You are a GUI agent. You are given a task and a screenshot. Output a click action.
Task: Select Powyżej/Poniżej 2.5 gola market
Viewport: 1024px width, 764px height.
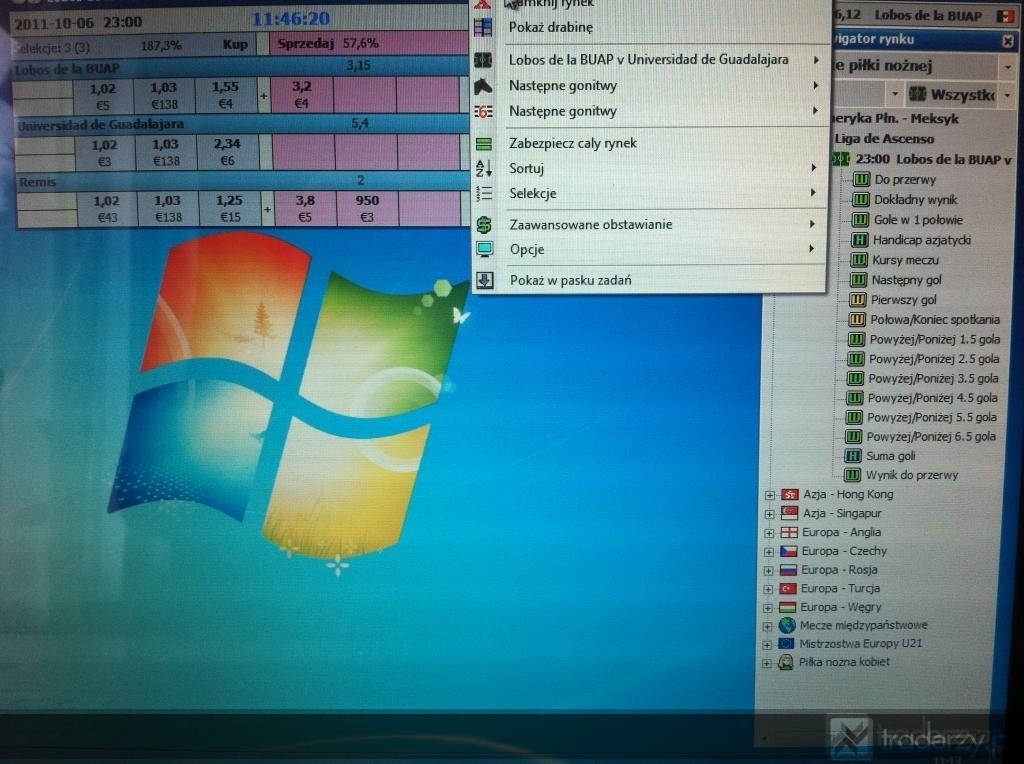tap(934, 358)
